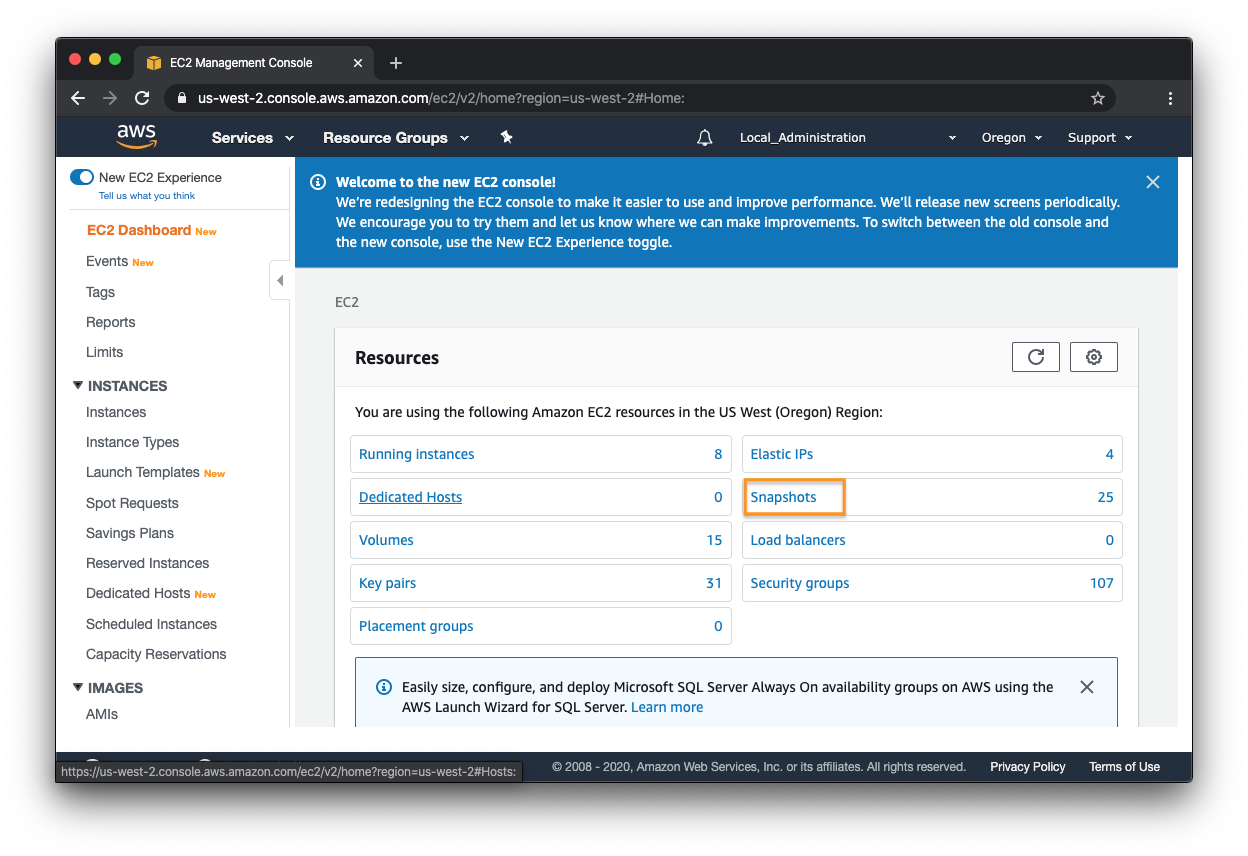Click the browser forward arrow
Screen dimensions: 1248x856
(110, 98)
